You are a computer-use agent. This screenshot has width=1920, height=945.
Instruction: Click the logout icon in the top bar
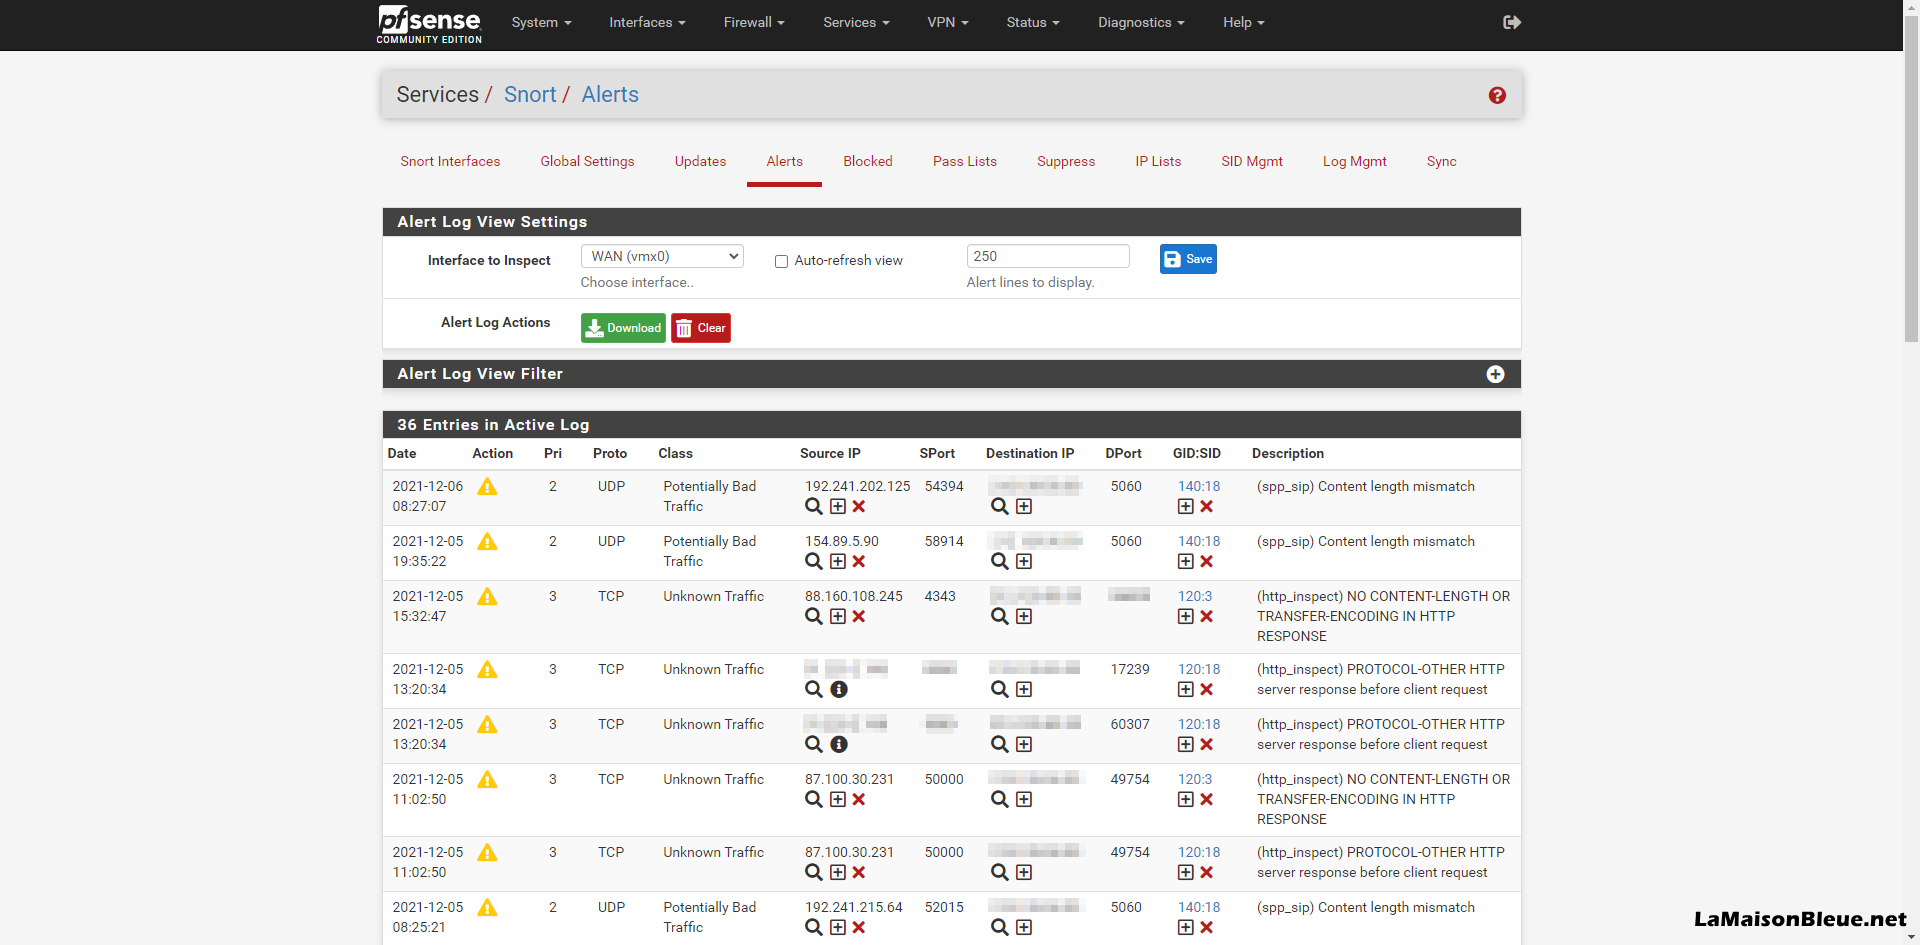coord(1512,22)
